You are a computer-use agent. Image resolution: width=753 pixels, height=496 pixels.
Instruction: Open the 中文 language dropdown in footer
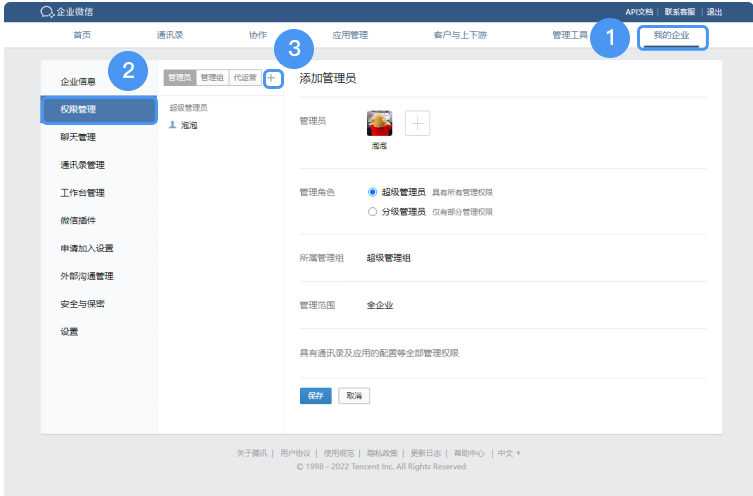coord(509,453)
